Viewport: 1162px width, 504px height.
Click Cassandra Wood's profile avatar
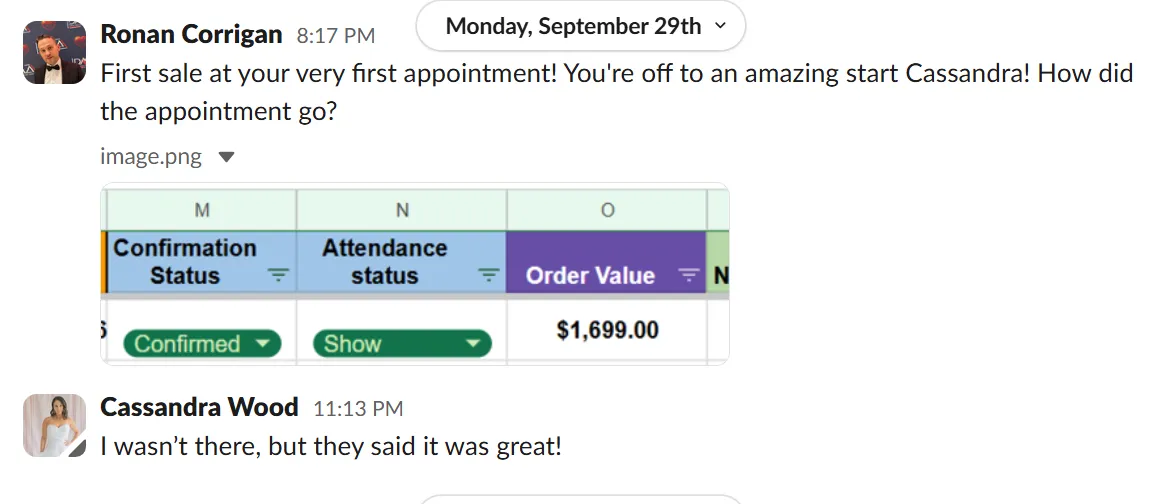[54, 425]
